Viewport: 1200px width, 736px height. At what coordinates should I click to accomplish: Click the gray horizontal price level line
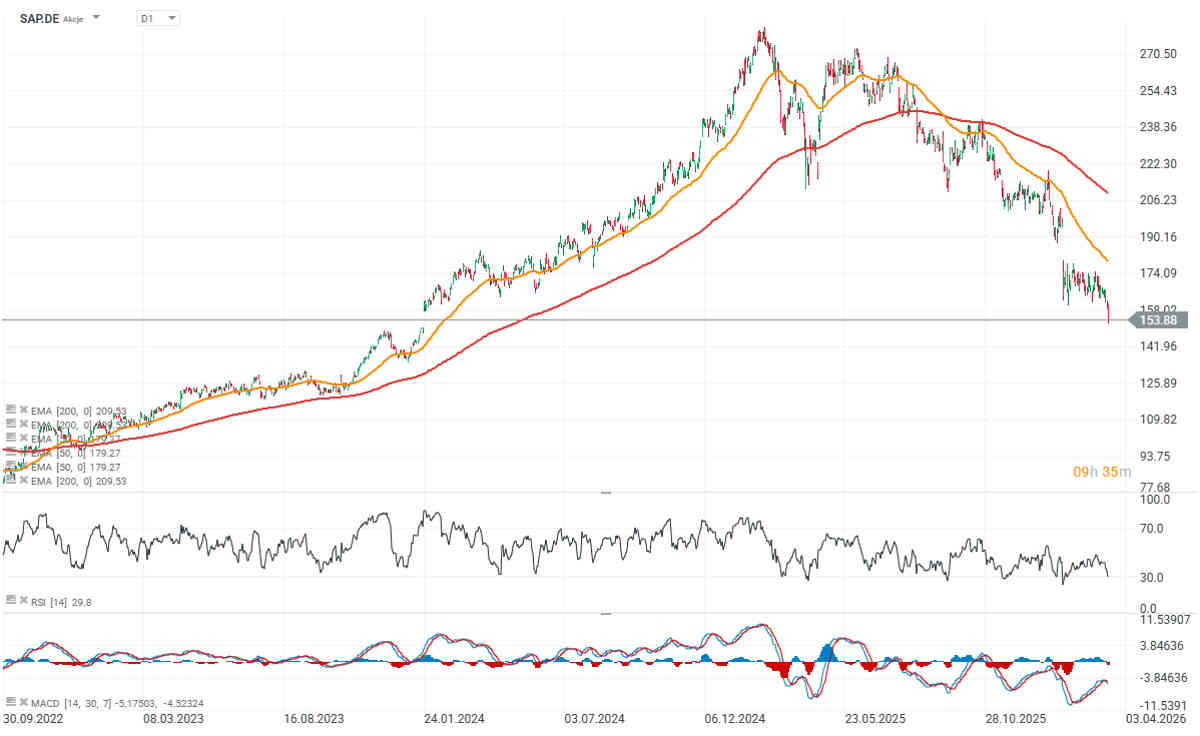pos(600,320)
